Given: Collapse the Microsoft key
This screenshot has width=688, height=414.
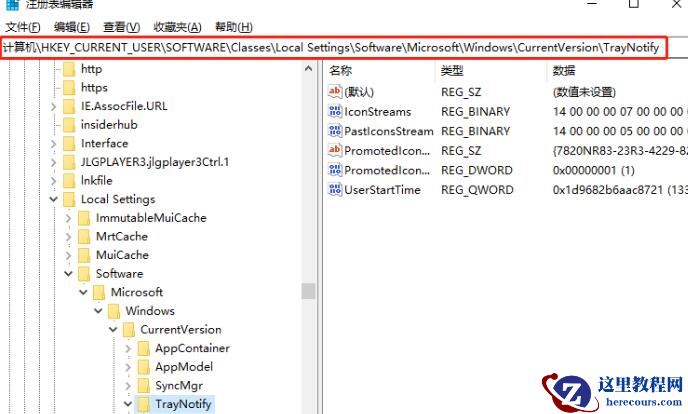Looking at the screenshot, I should coord(83,293).
